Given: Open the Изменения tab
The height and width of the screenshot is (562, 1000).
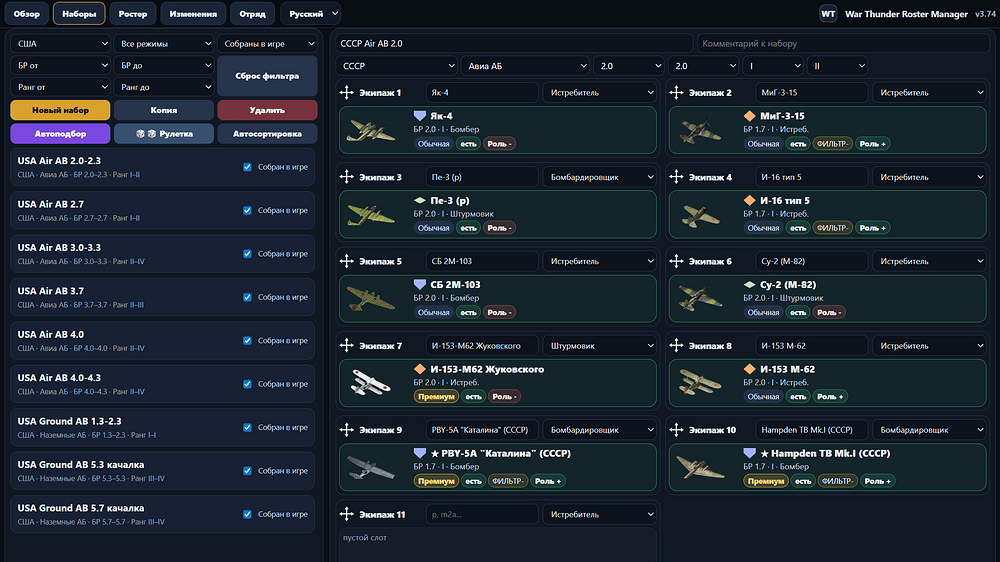Looking at the screenshot, I should pyautogui.click(x=193, y=13).
